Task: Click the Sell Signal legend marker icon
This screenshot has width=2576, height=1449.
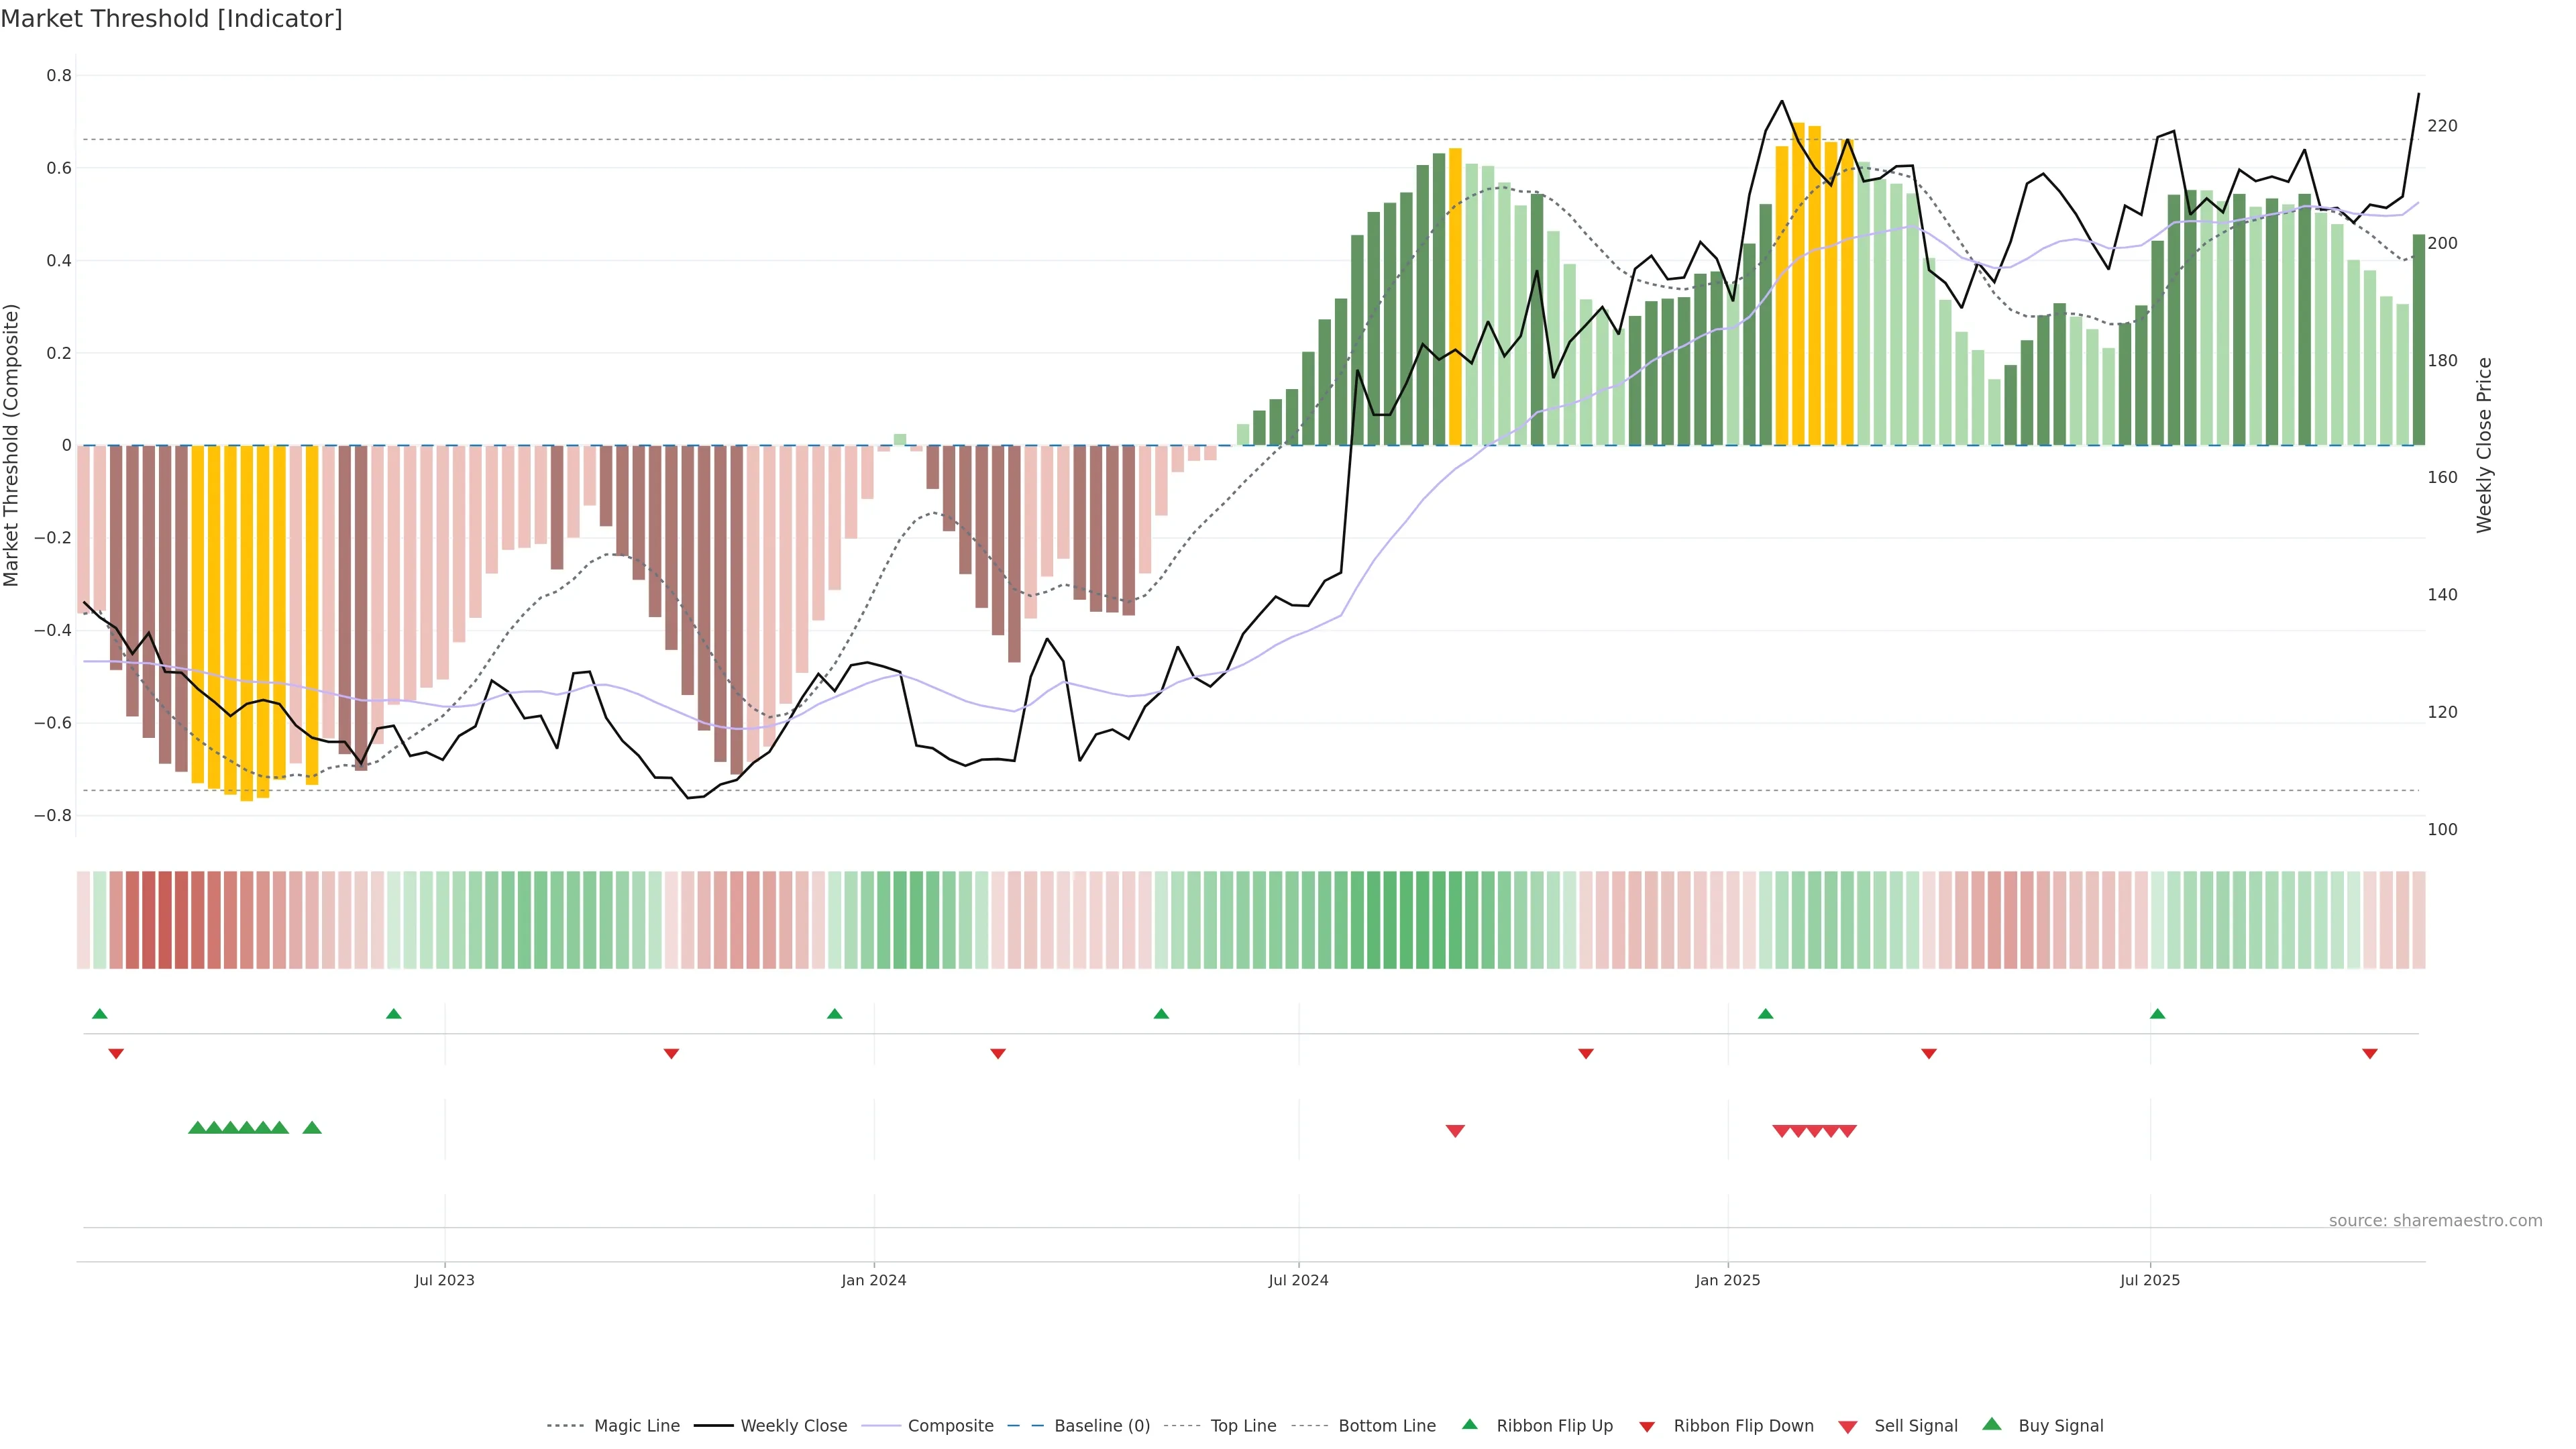Action: coord(1848,1426)
